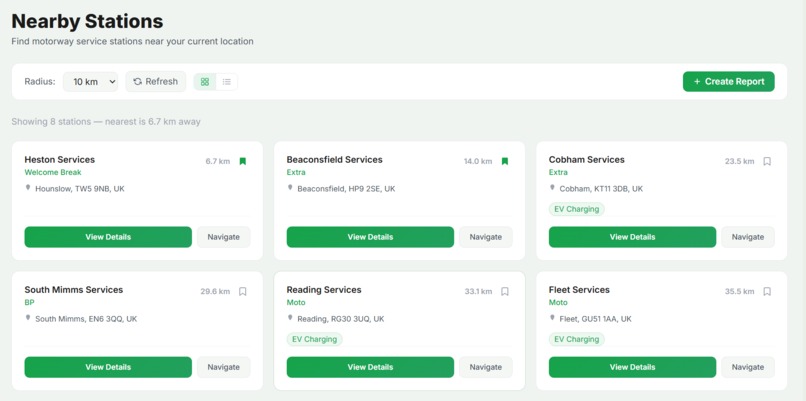
Task: Click Beaconsfield, HP9 2SE, UK address
Action: 346,189
